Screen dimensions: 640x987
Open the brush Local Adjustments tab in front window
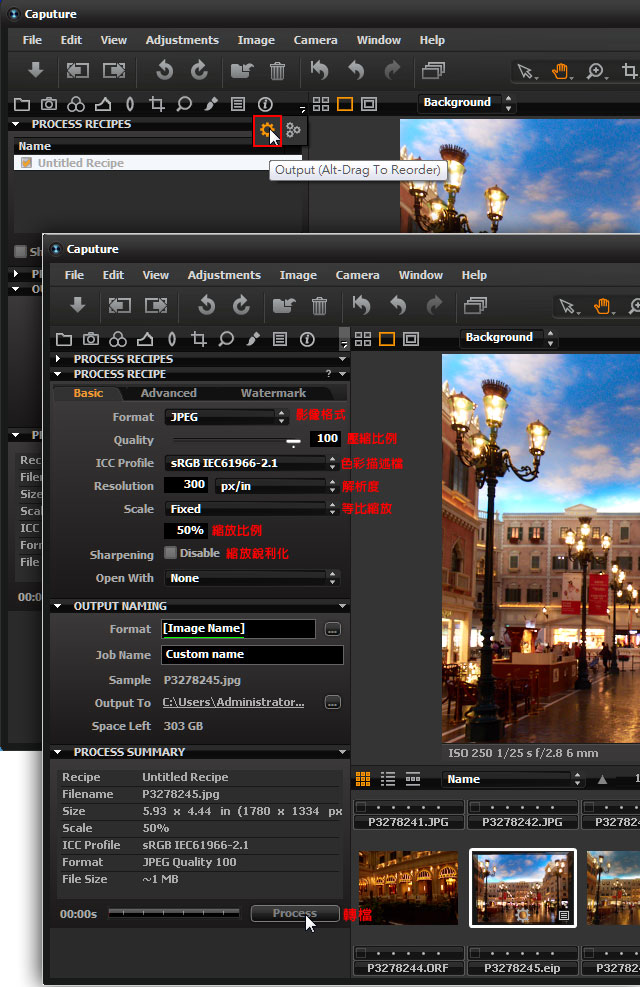tap(253, 339)
